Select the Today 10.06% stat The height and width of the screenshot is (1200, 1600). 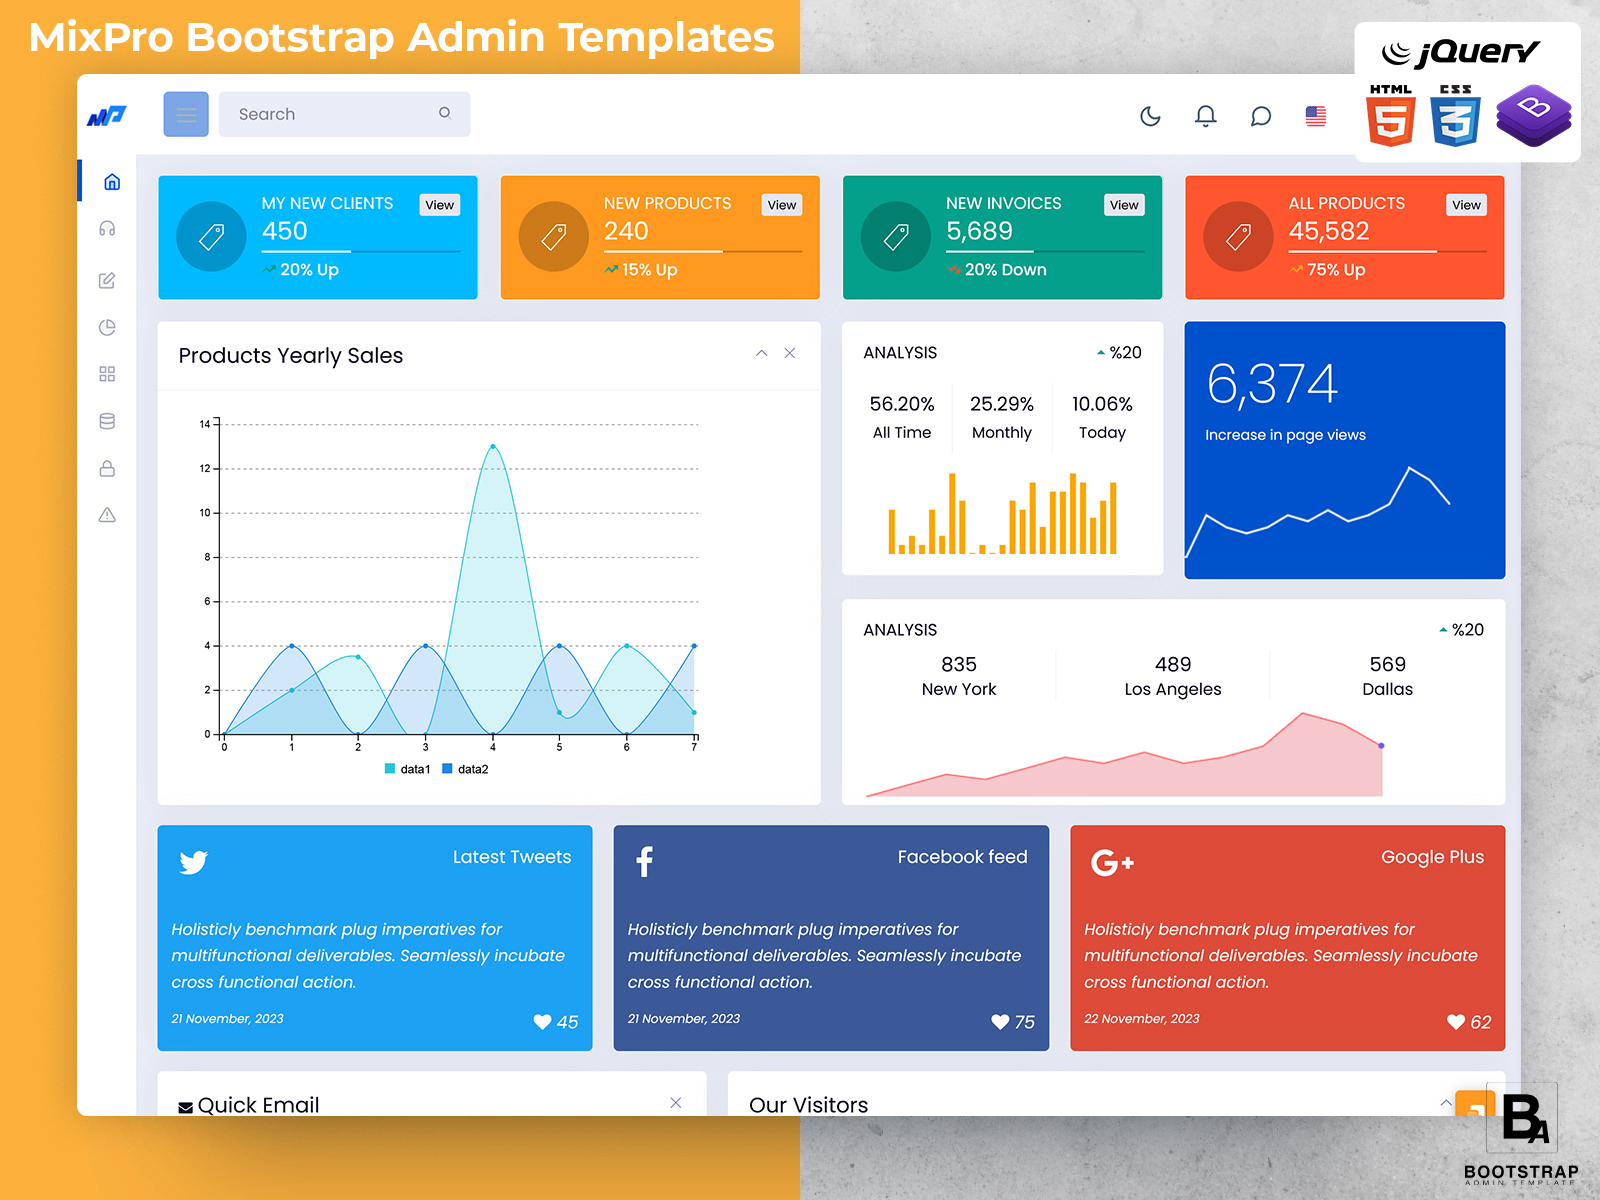pos(1102,417)
